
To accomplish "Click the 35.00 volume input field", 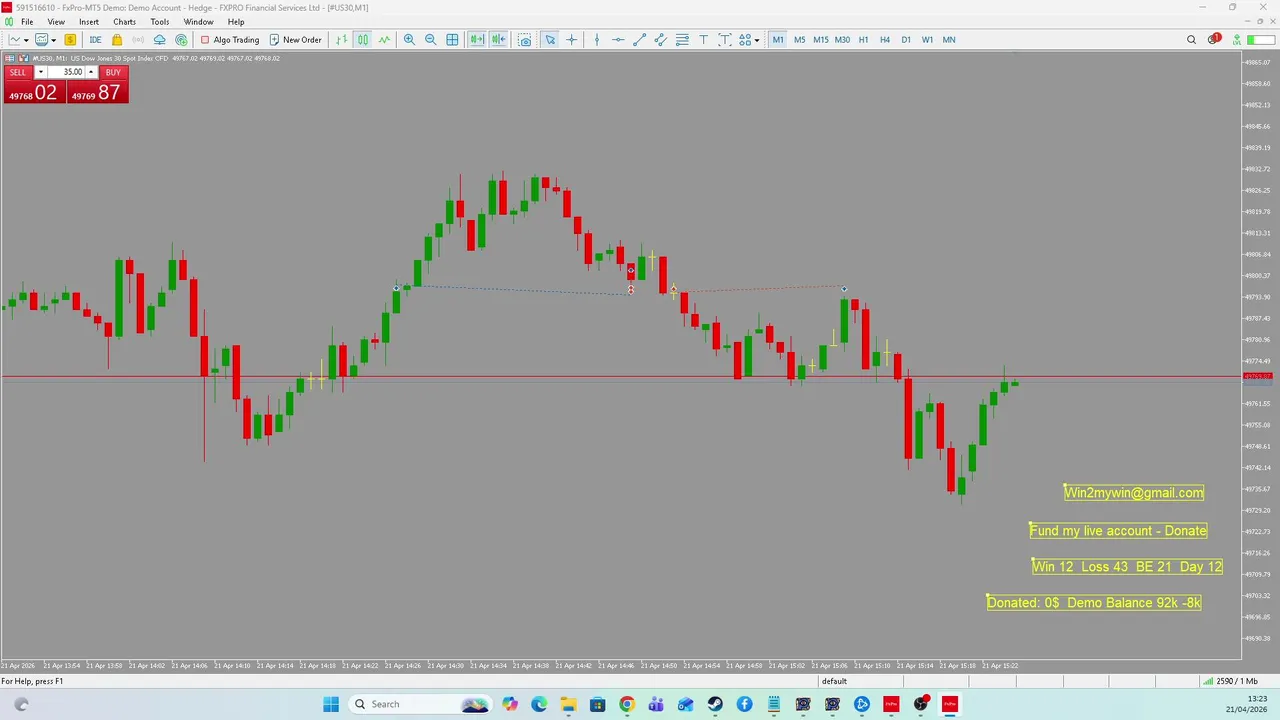I will (x=66, y=72).
